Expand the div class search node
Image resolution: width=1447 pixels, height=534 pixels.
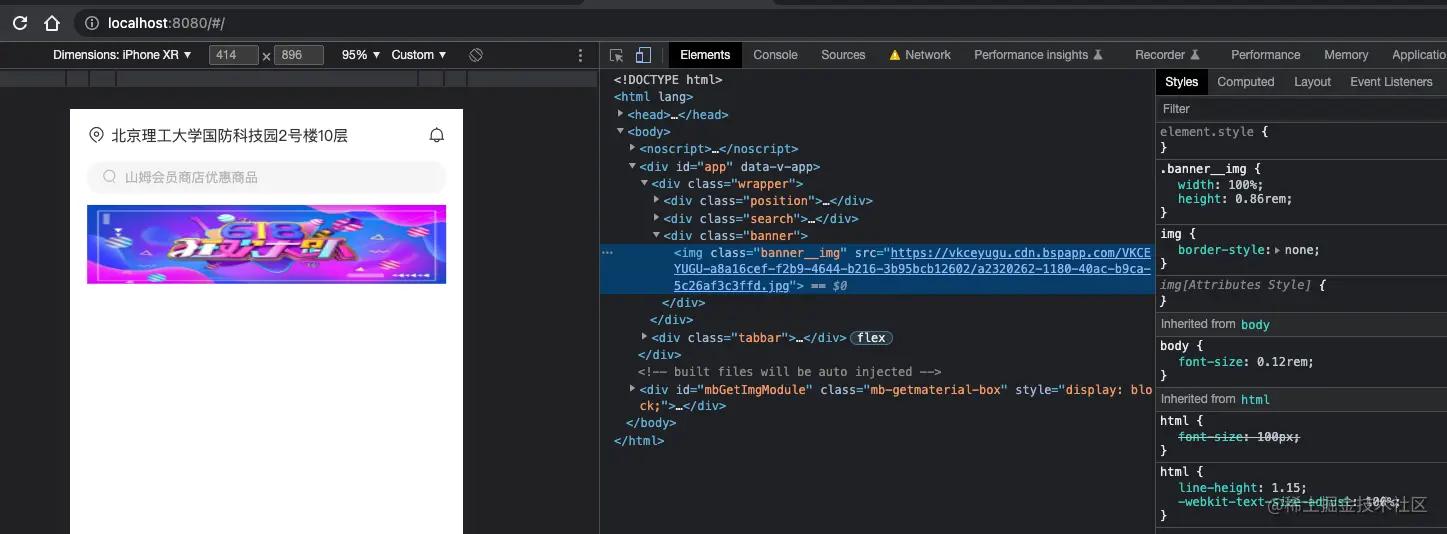tap(657, 217)
